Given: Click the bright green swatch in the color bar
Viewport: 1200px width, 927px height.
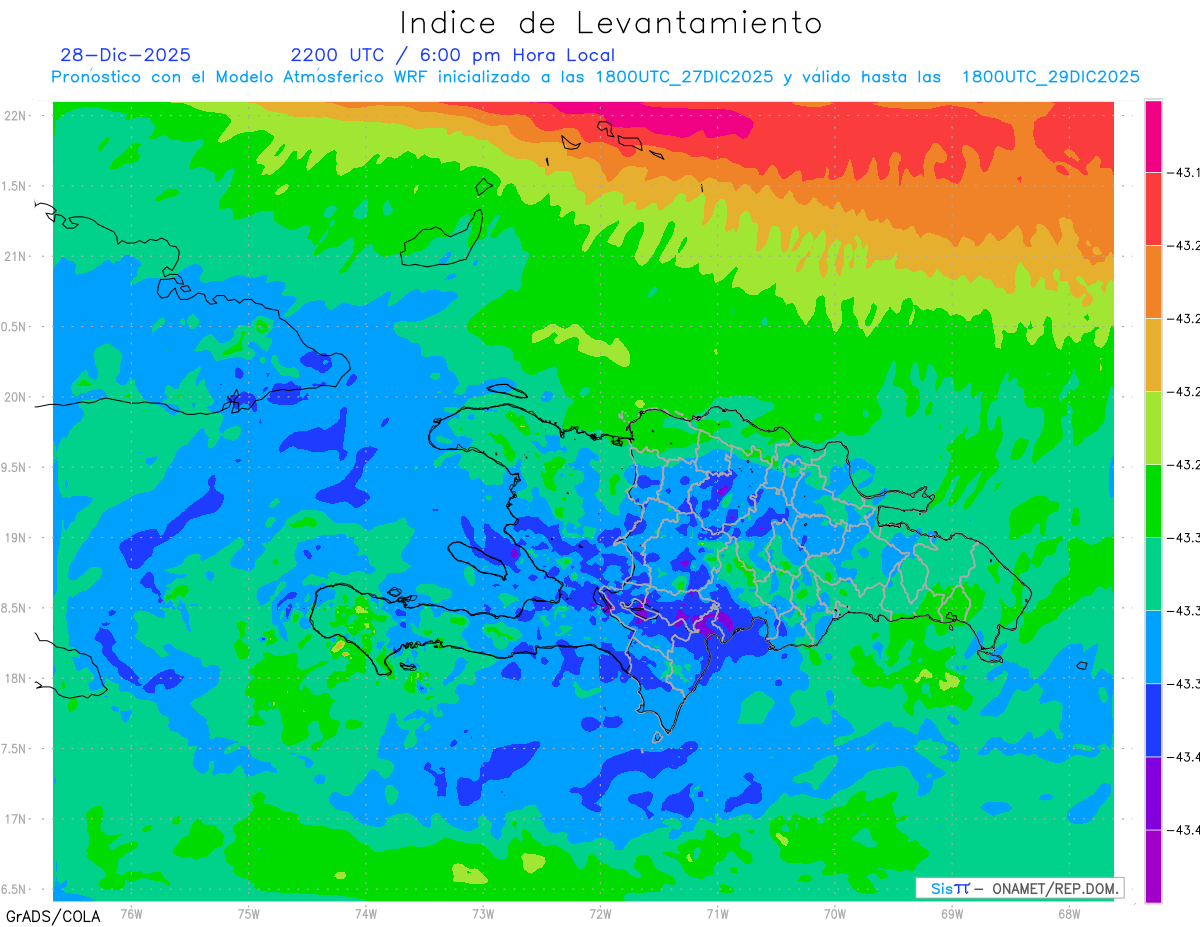Looking at the screenshot, I should pyautogui.click(x=1153, y=500).
